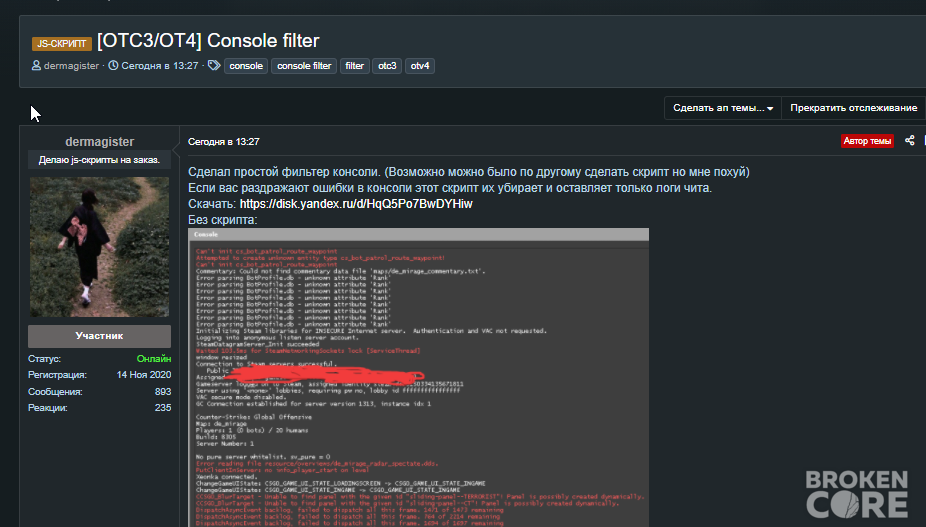The height and width of the screenshot is (527, 926).
Task: Click the tags icon before console tag
Action: 214,66
